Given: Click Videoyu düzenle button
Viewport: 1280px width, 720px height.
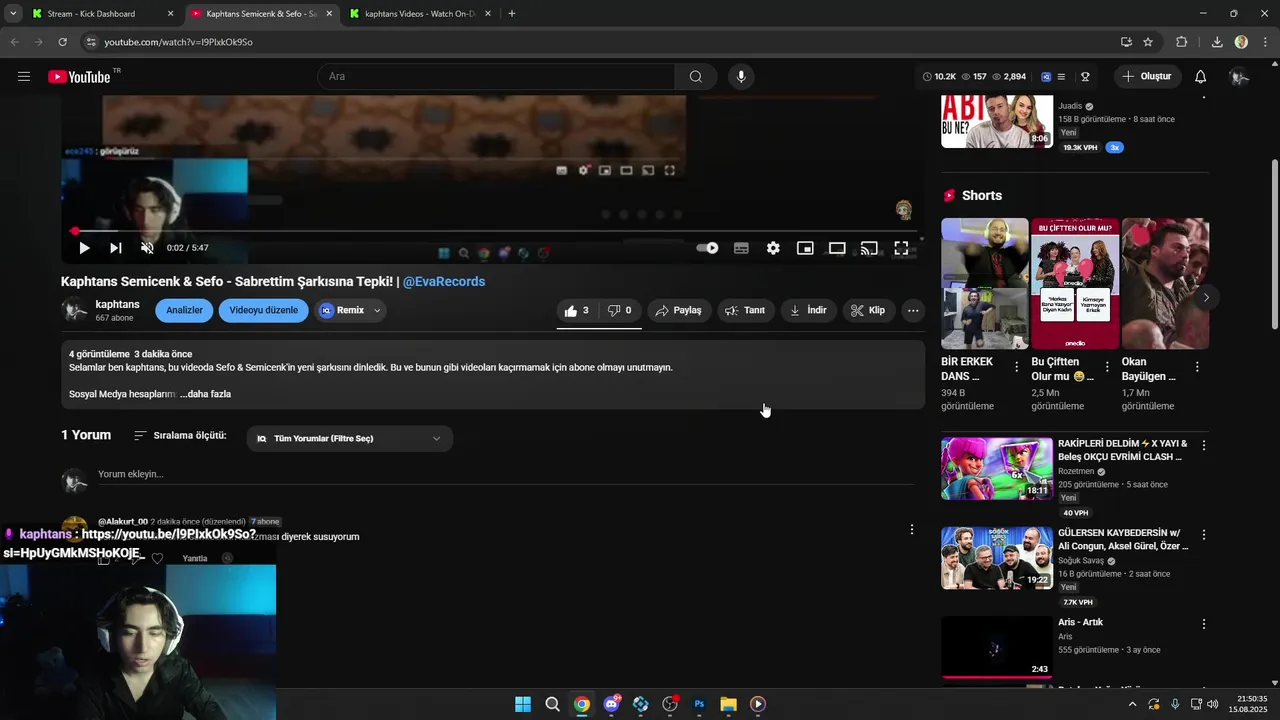Looking at the screenshot, I should [x=263, y=311].
